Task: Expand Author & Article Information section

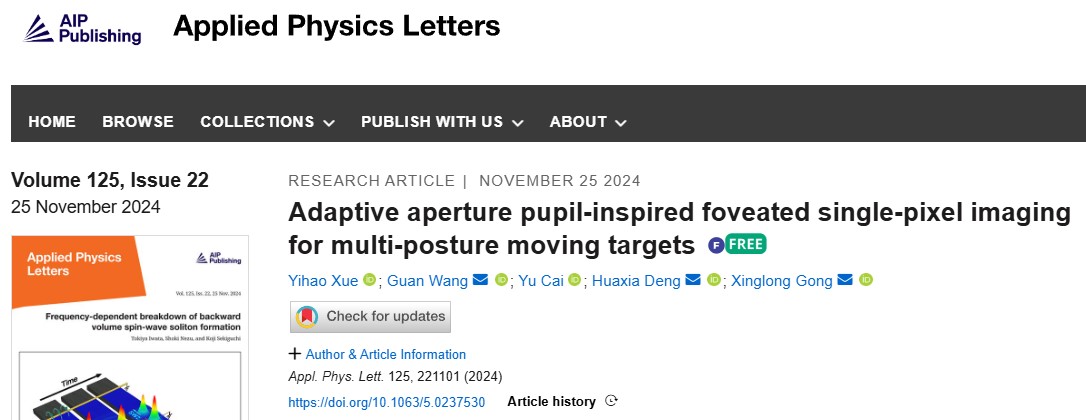Action: (x=377, y=354)
